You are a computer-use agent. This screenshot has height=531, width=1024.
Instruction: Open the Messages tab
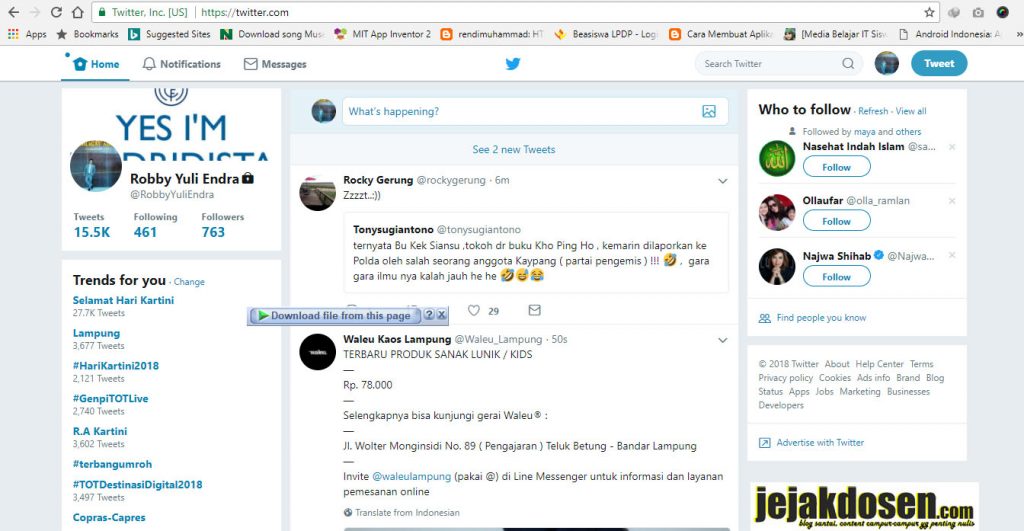[x=275, y=64]
